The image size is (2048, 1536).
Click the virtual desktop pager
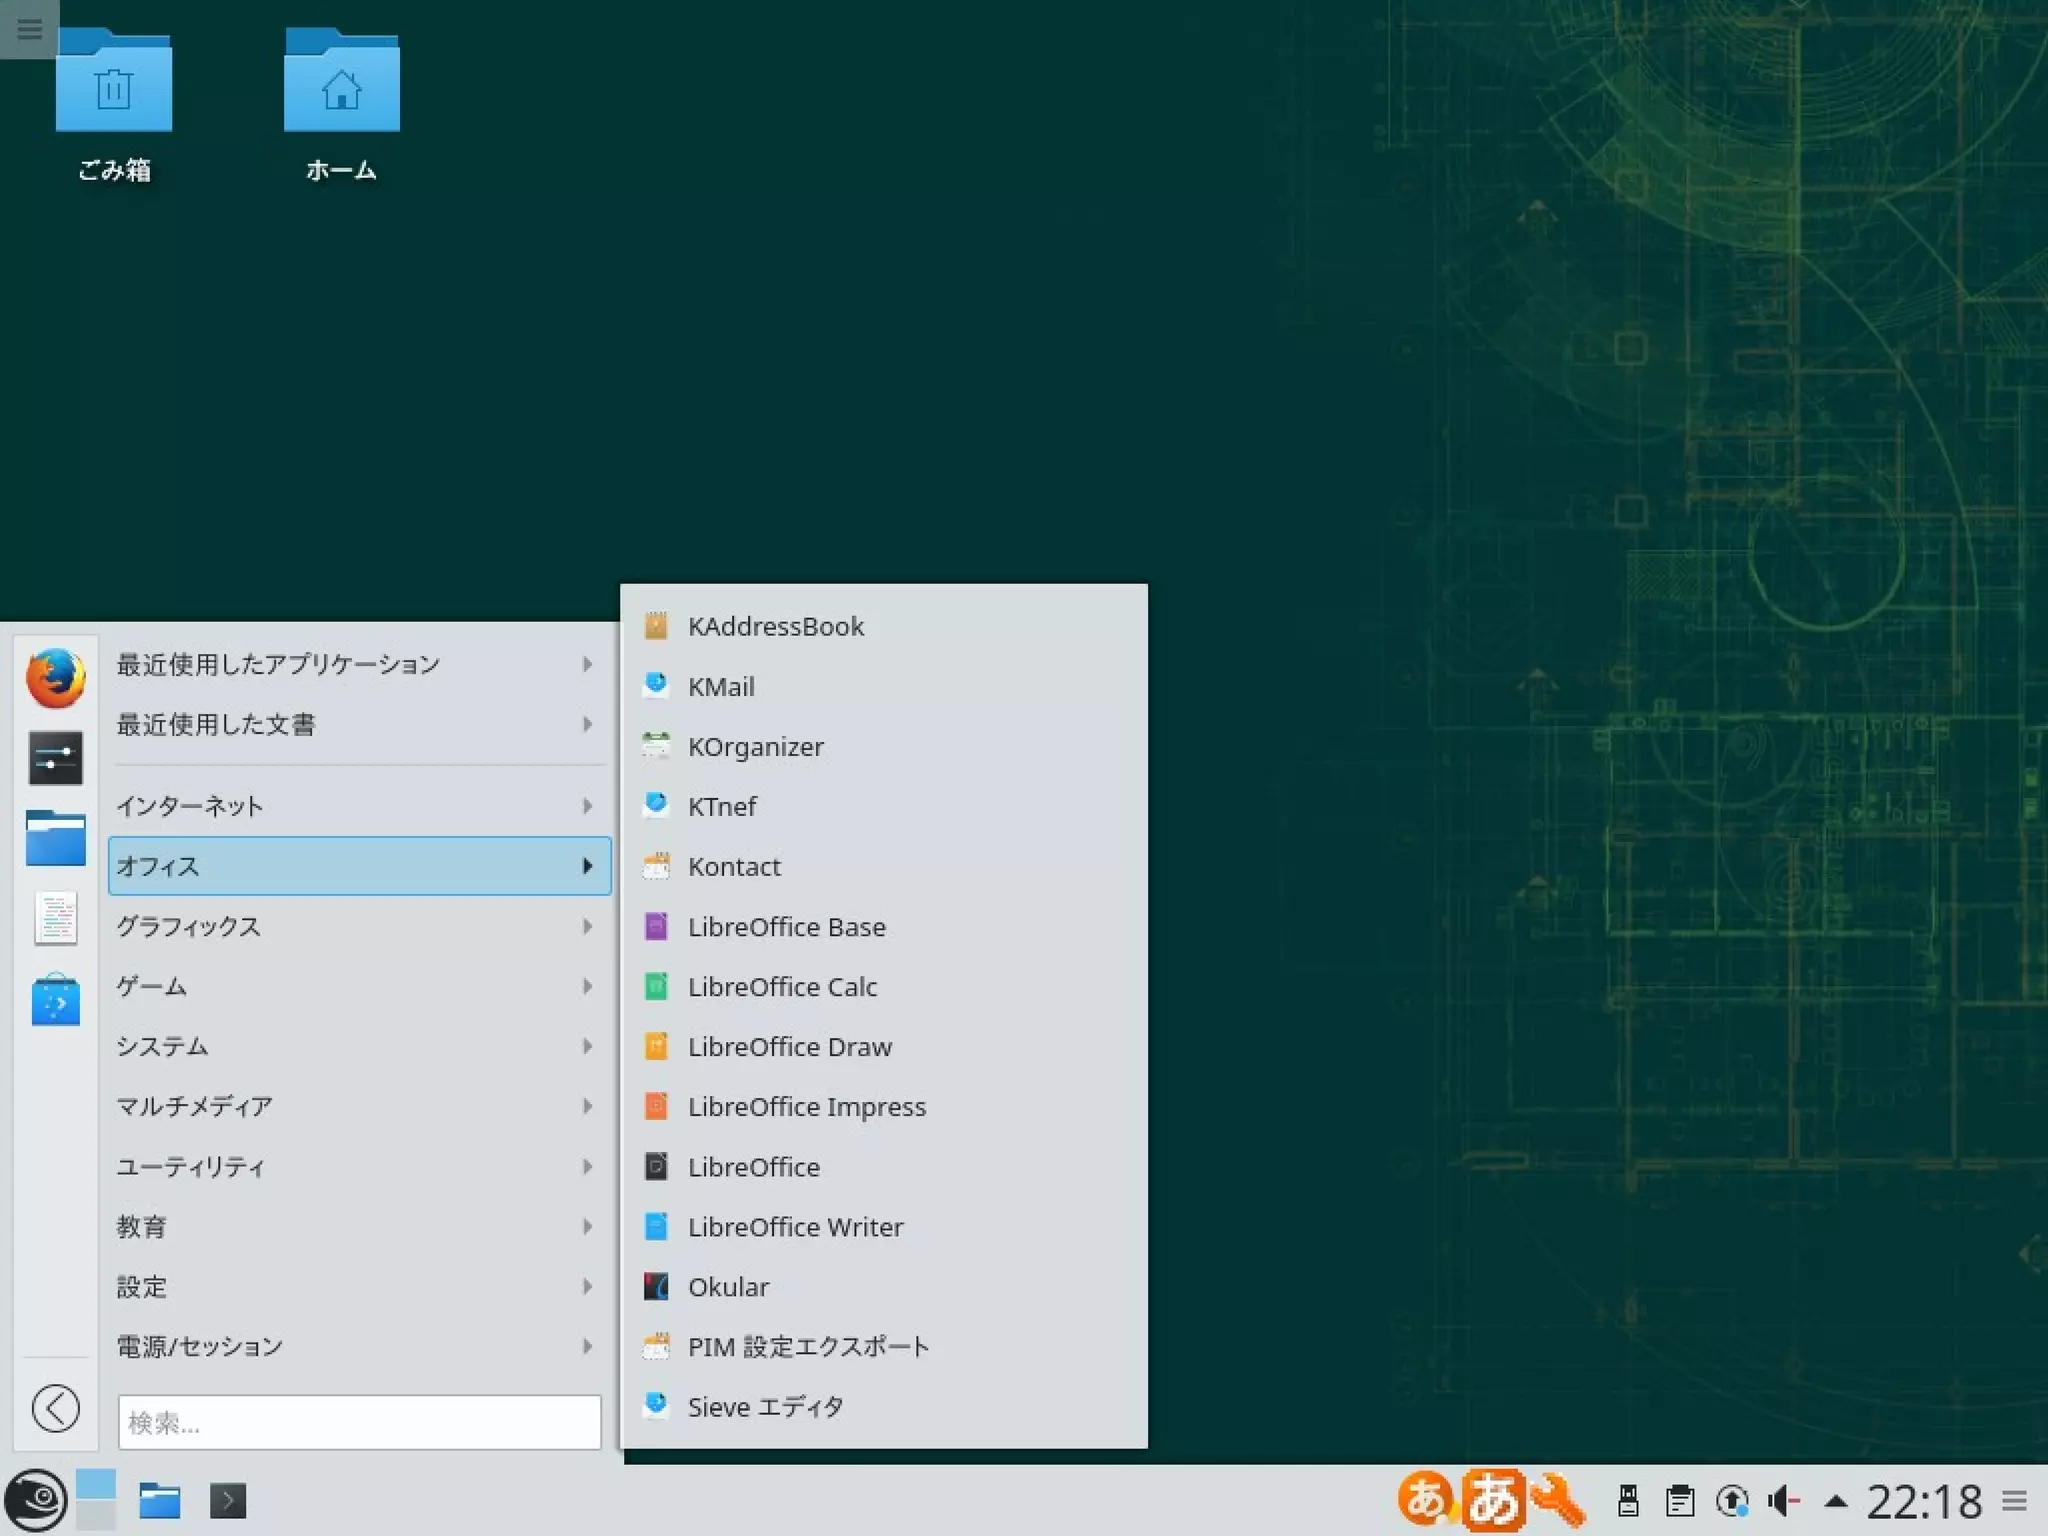pyautogui.click(x=96, y=1499)
